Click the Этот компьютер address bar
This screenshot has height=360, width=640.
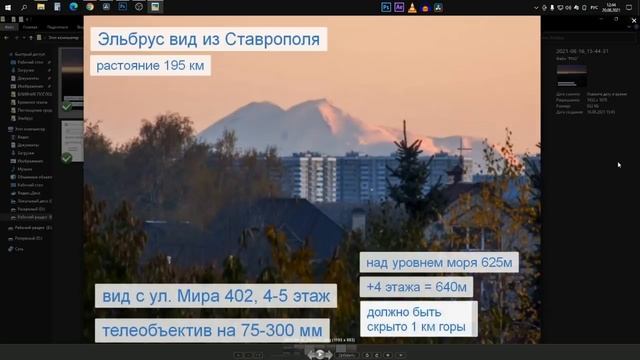(63, 38)
